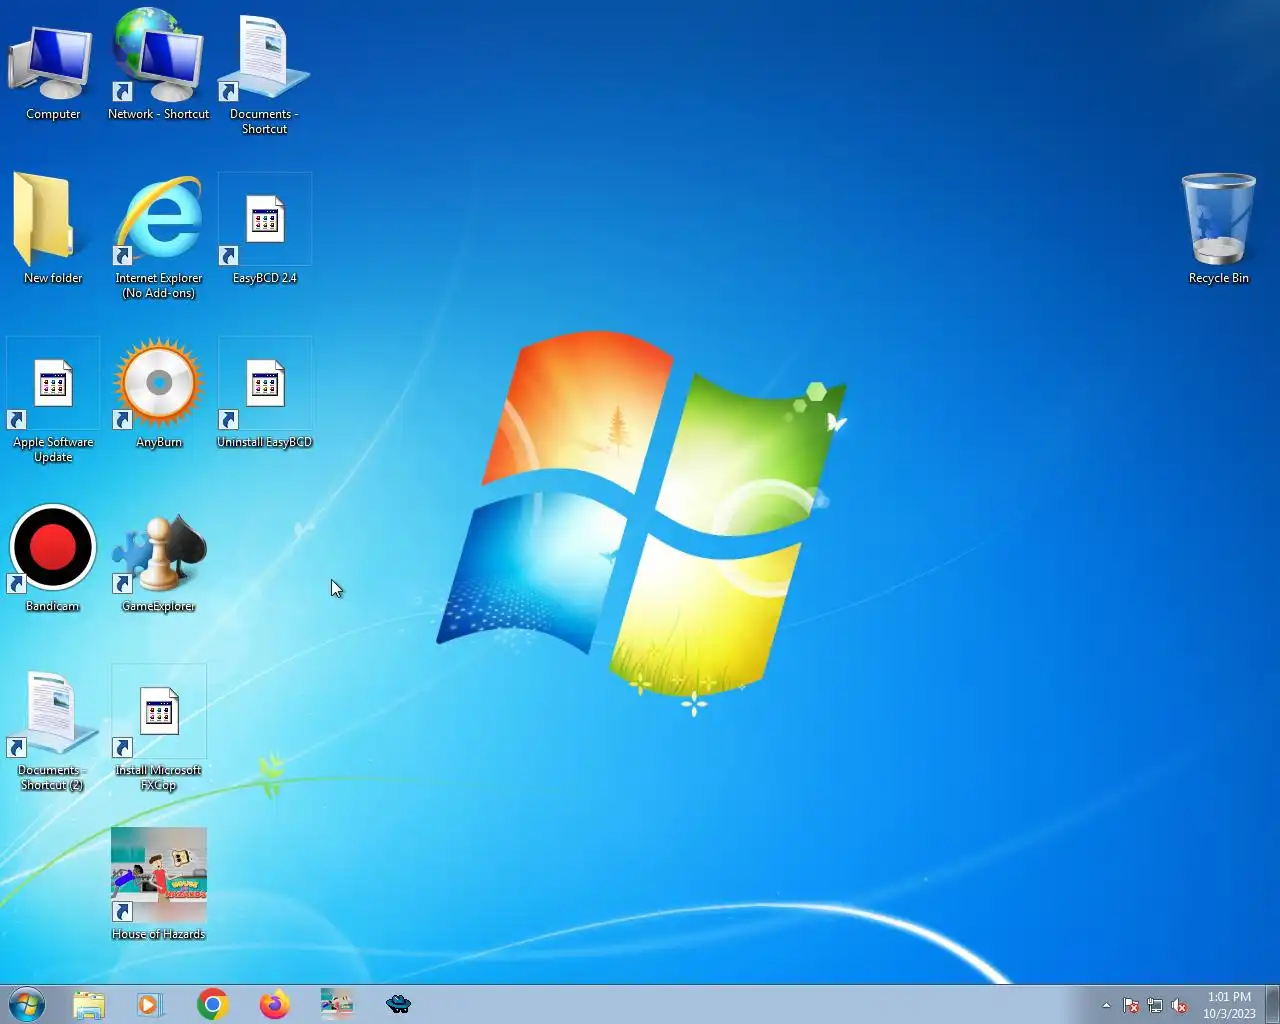The width and height of the screenshot is (1280, 1024).
Task: Show hidden system tray icons
Action: [1106, 1005]
